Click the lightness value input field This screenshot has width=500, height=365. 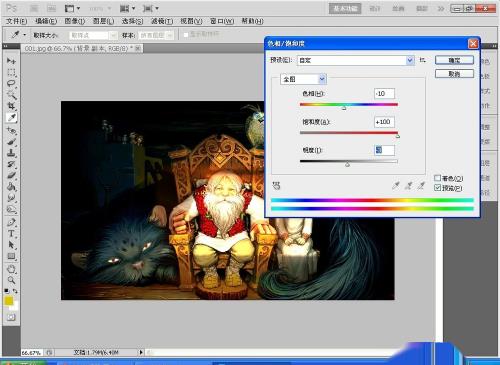384,150
